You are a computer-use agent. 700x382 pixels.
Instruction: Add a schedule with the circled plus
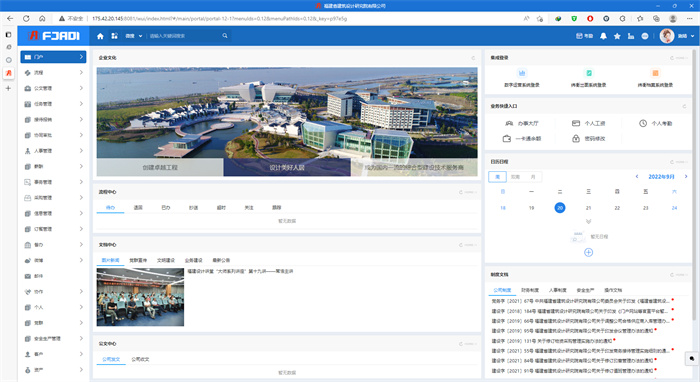(588, 253)
